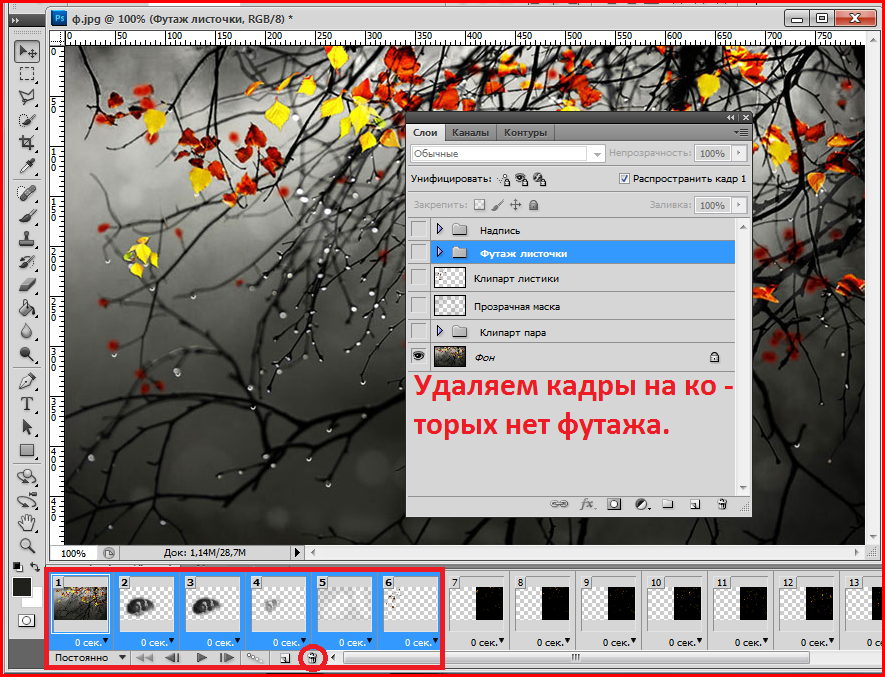This screenshot has height=677, width=885.
Task: Swap foreground and background colors
Action: pyautogui.click(x=35, y=567)
